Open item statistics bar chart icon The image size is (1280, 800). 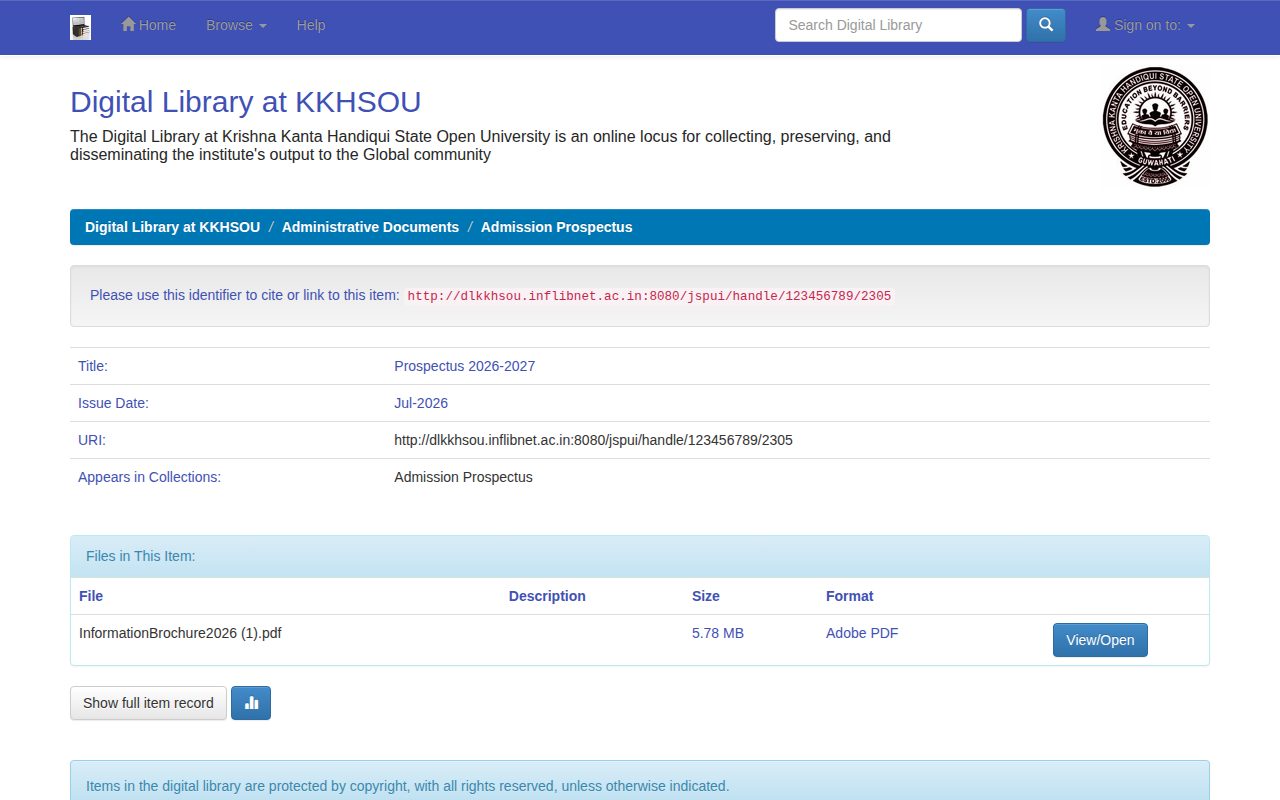click(251, 703)
